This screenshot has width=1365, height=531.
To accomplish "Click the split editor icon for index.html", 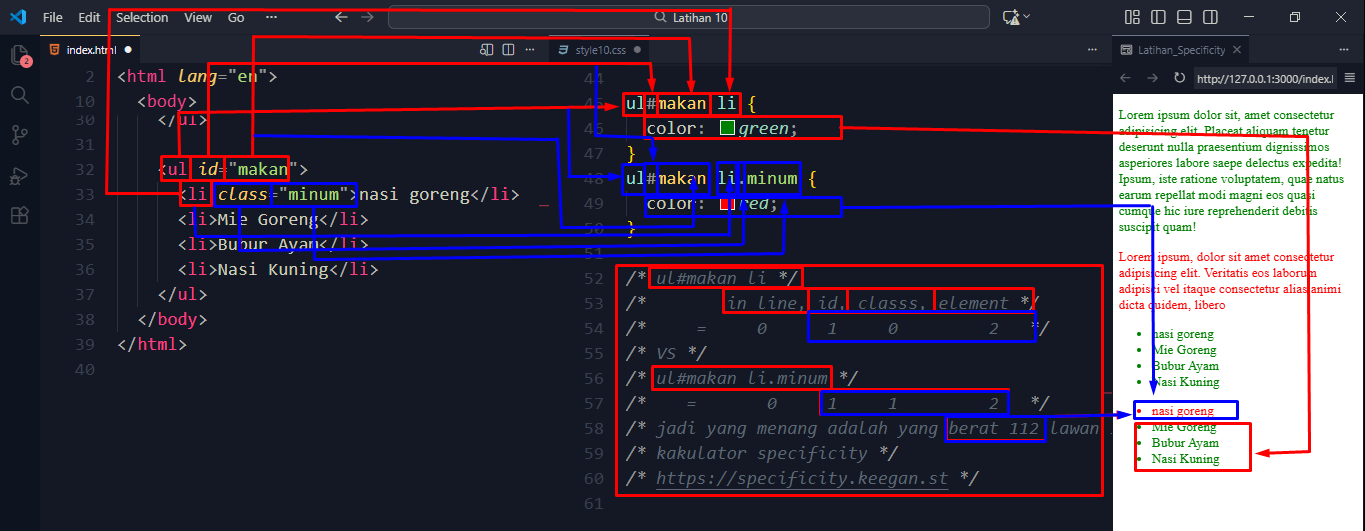I will click(x=508, y=49).
